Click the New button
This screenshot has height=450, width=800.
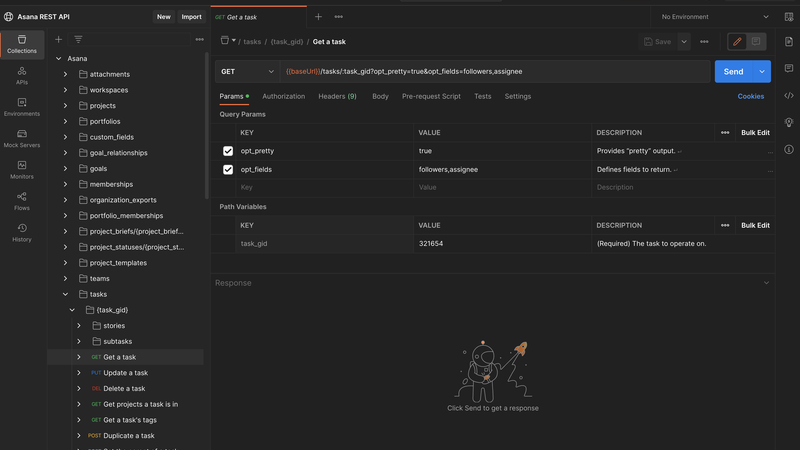[x=164, y=17]
